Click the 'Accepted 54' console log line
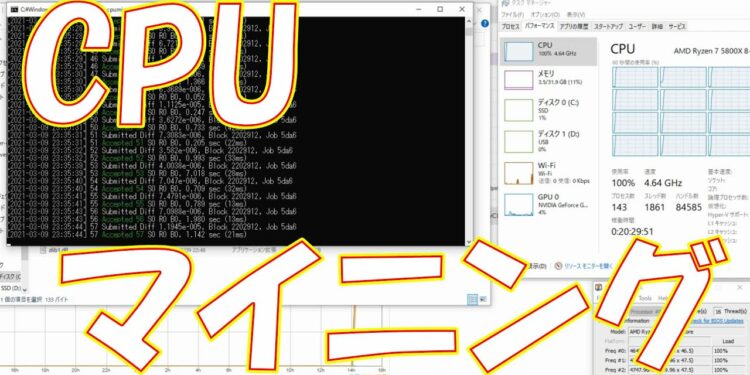This screenshot has width=750, height=375. click(x=127, y=188)
